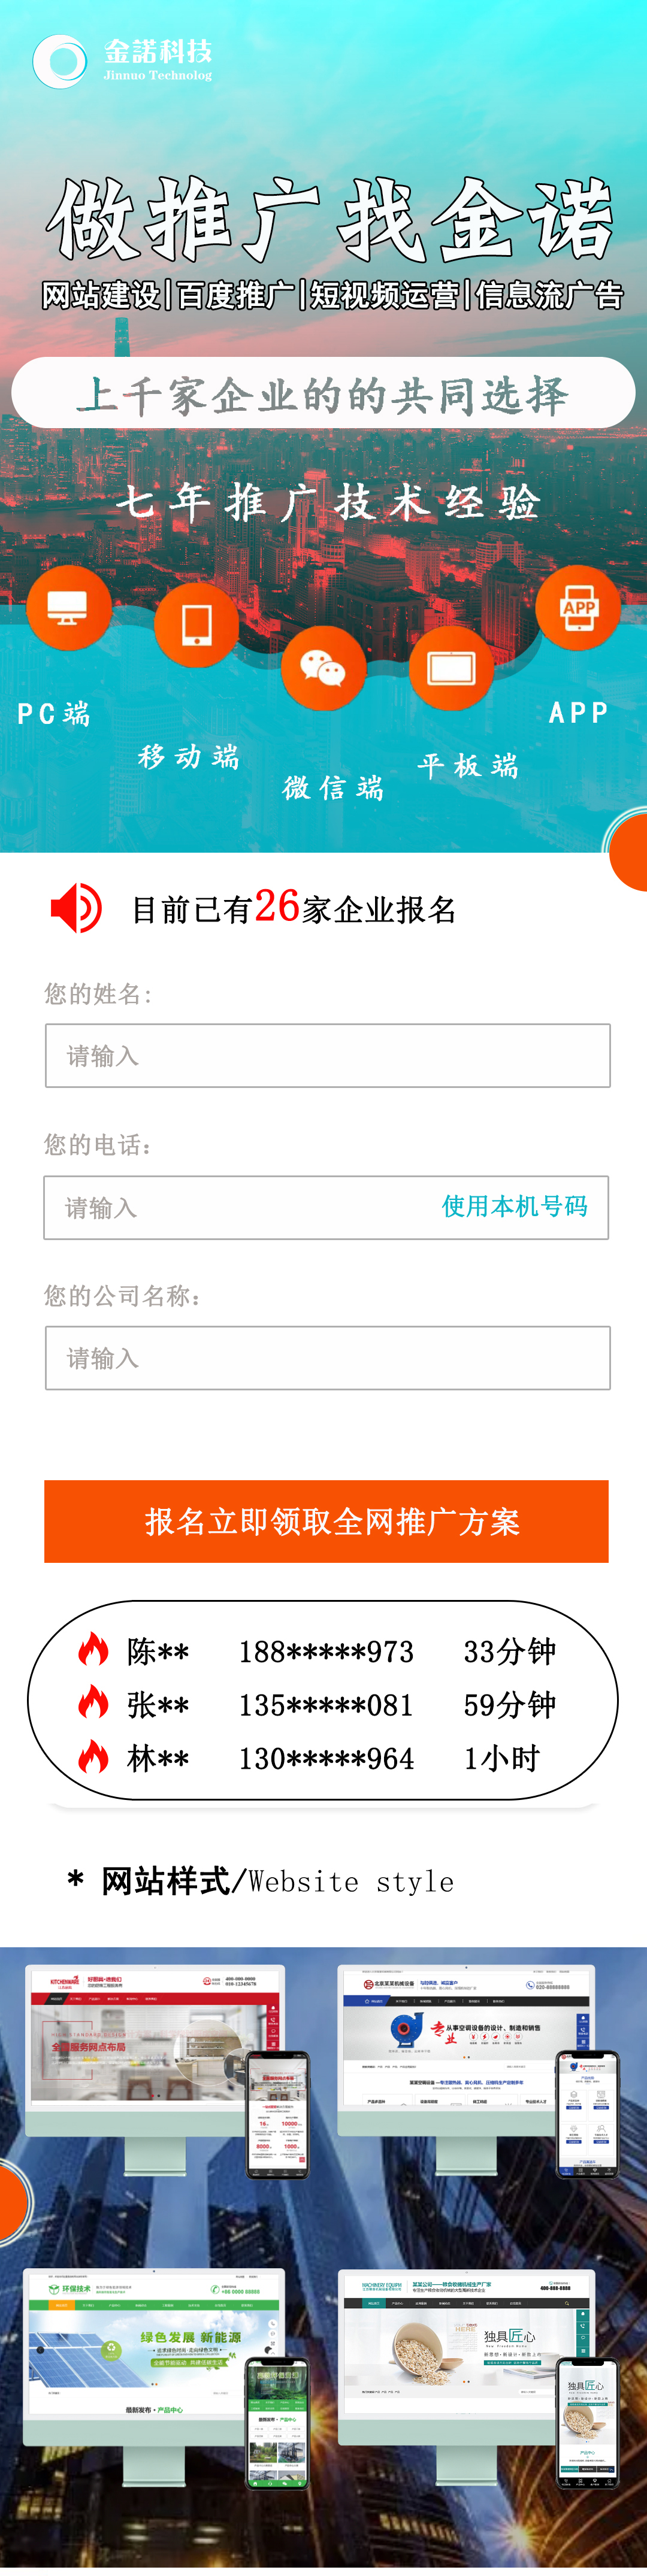Tap the orange mobile phone icon
This screenshot has height=2576, width=647.
197,624
